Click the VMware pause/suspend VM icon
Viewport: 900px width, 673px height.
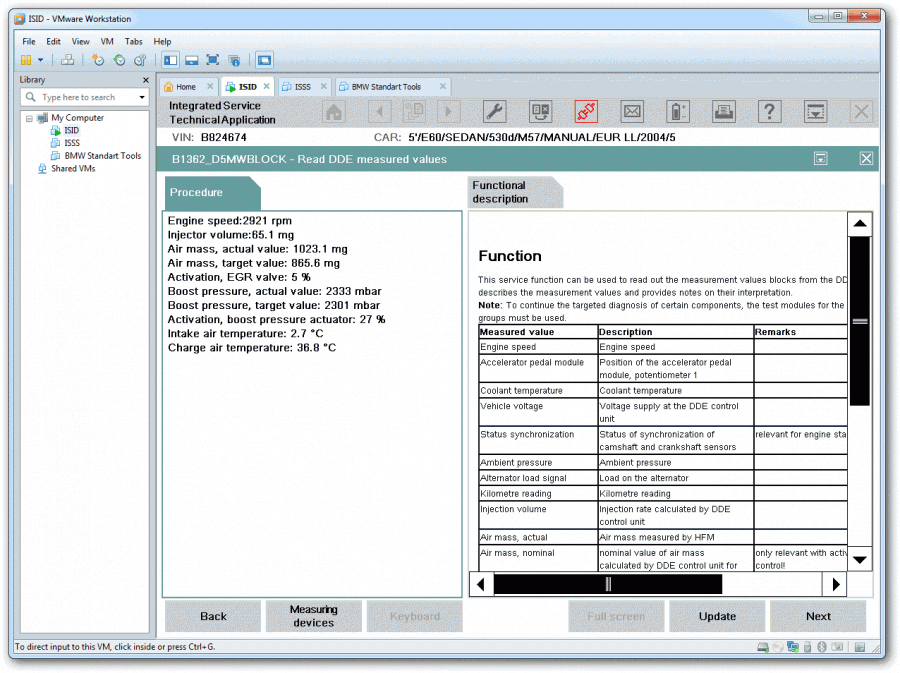pos(26,60)
